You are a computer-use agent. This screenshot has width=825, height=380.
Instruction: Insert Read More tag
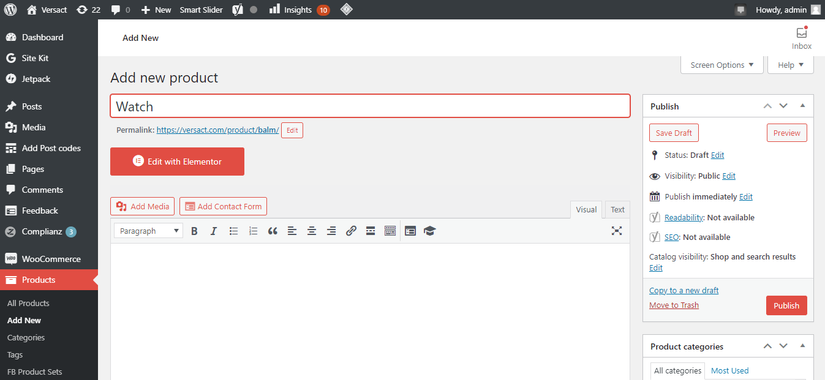[370, 231]
